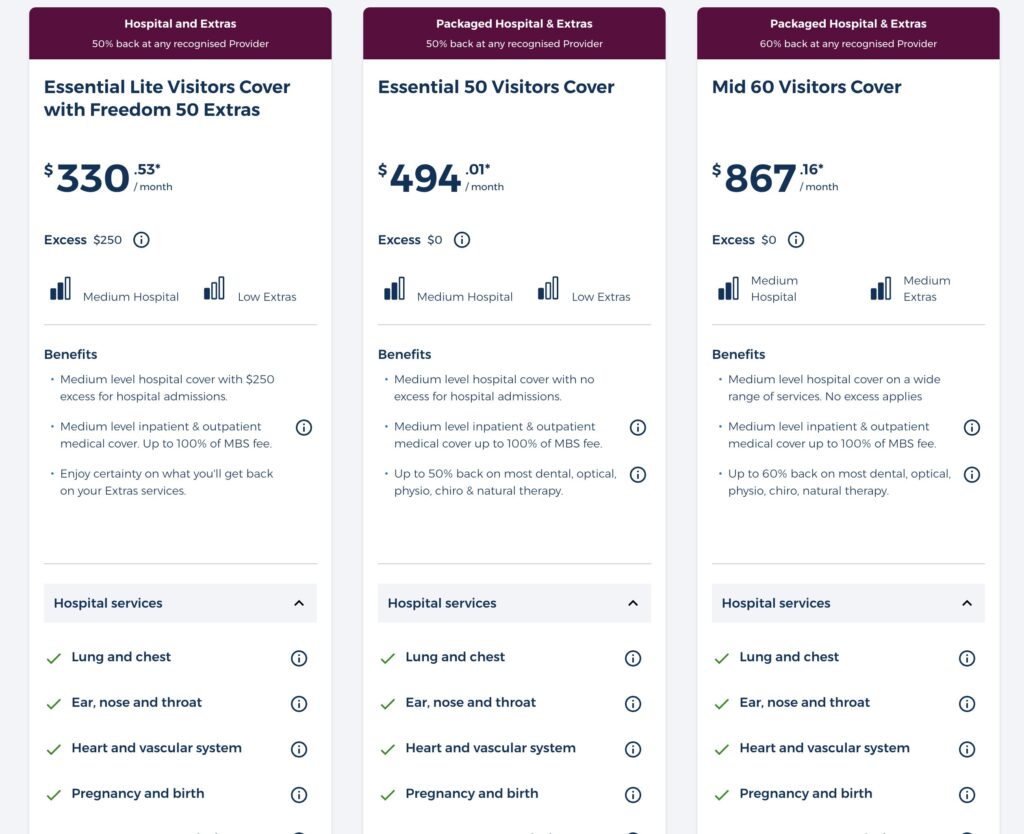Open info for Essential Lite inpatient & outpatient benefit
1024x834 pixels.
(304, 427)
